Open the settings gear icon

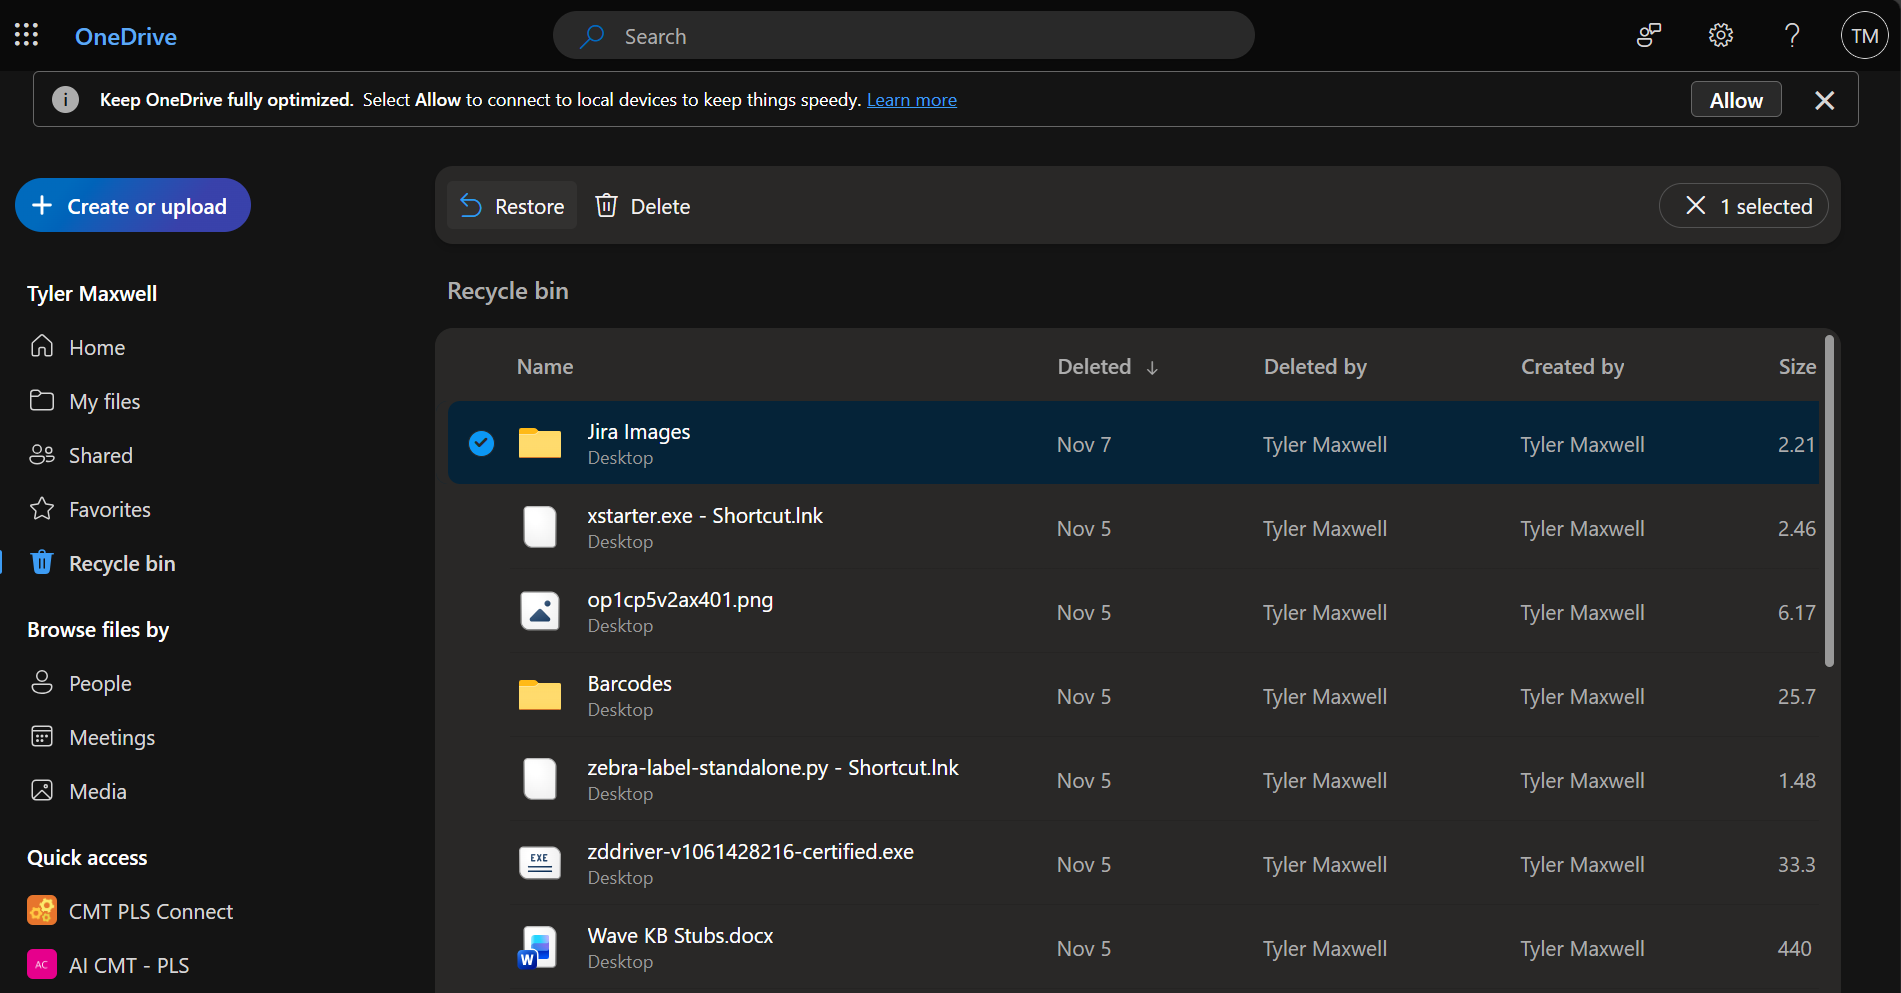coord(1720,36)
